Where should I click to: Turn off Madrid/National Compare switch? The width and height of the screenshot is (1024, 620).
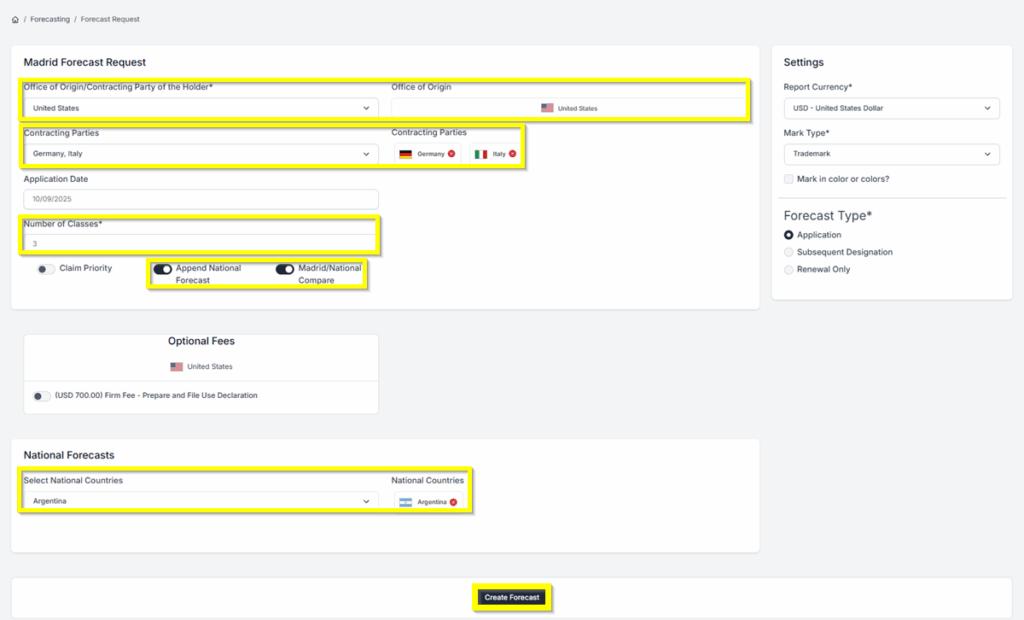pyautogui.click(x=285, y=269)
